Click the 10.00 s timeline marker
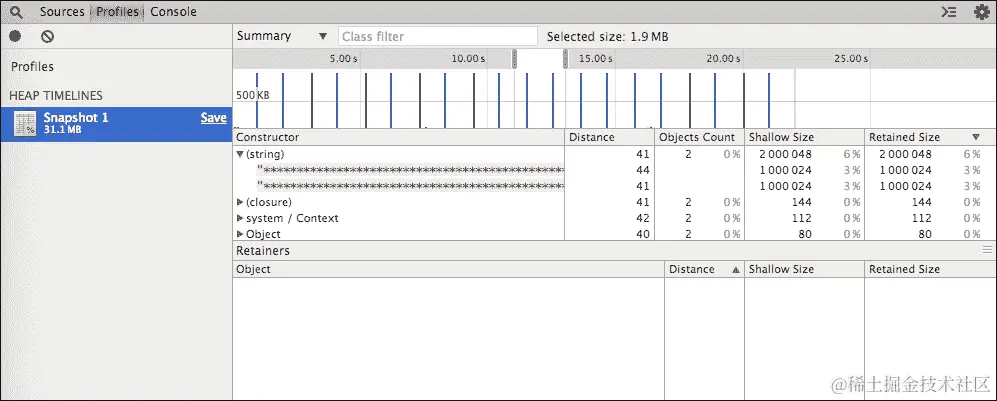Image resolution: width=997 pixels, height=401 pixels. coord(468,58)
